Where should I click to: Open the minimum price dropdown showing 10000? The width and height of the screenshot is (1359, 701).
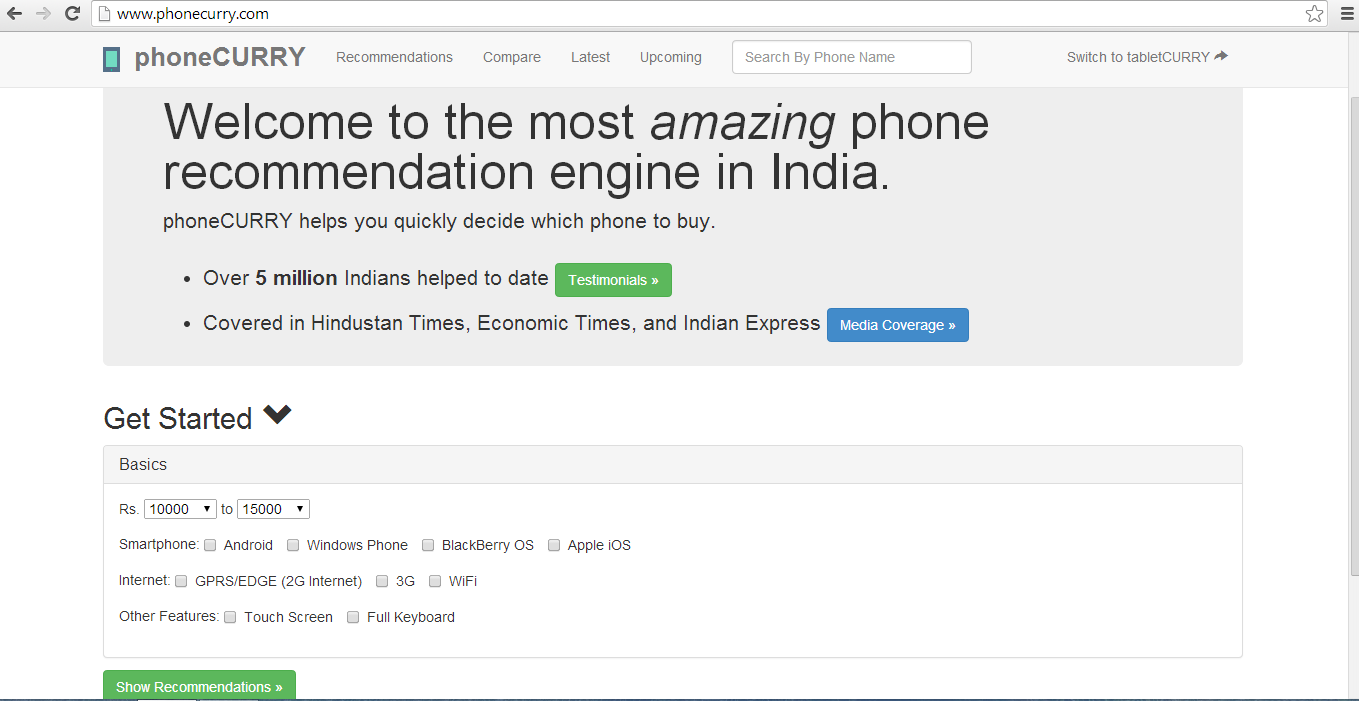[180, 509]
